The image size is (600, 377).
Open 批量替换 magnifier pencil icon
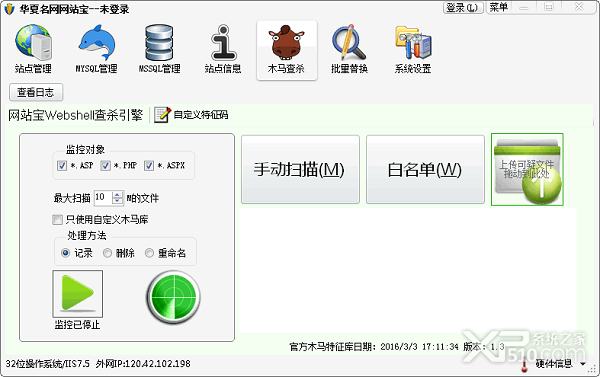349,49
